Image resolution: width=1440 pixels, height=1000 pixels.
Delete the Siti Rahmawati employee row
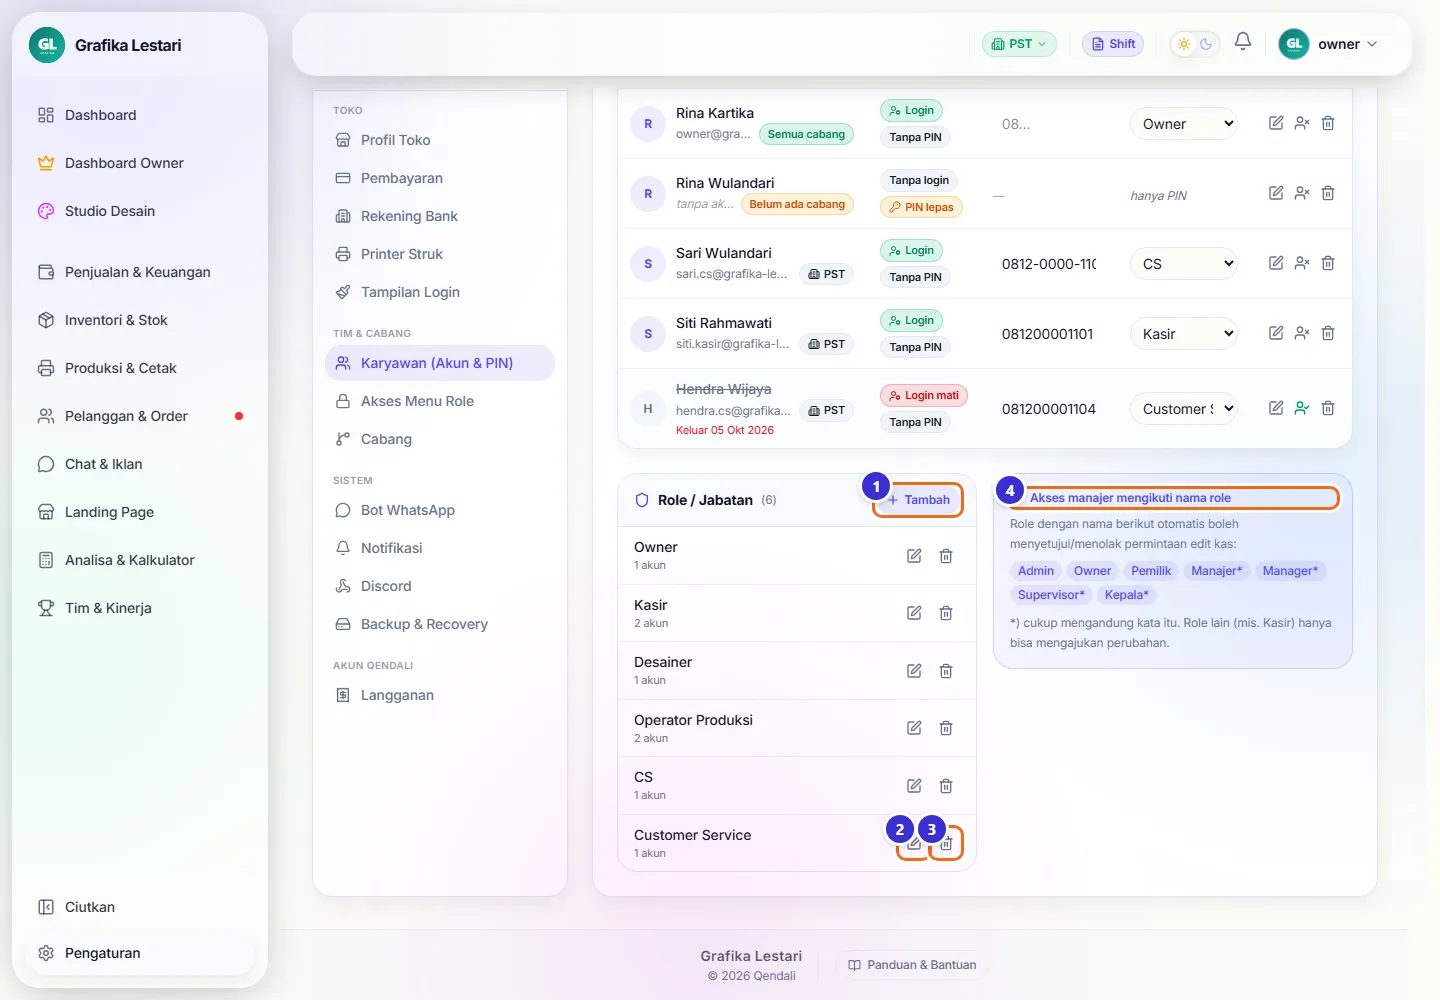(x=1328, y=333)
